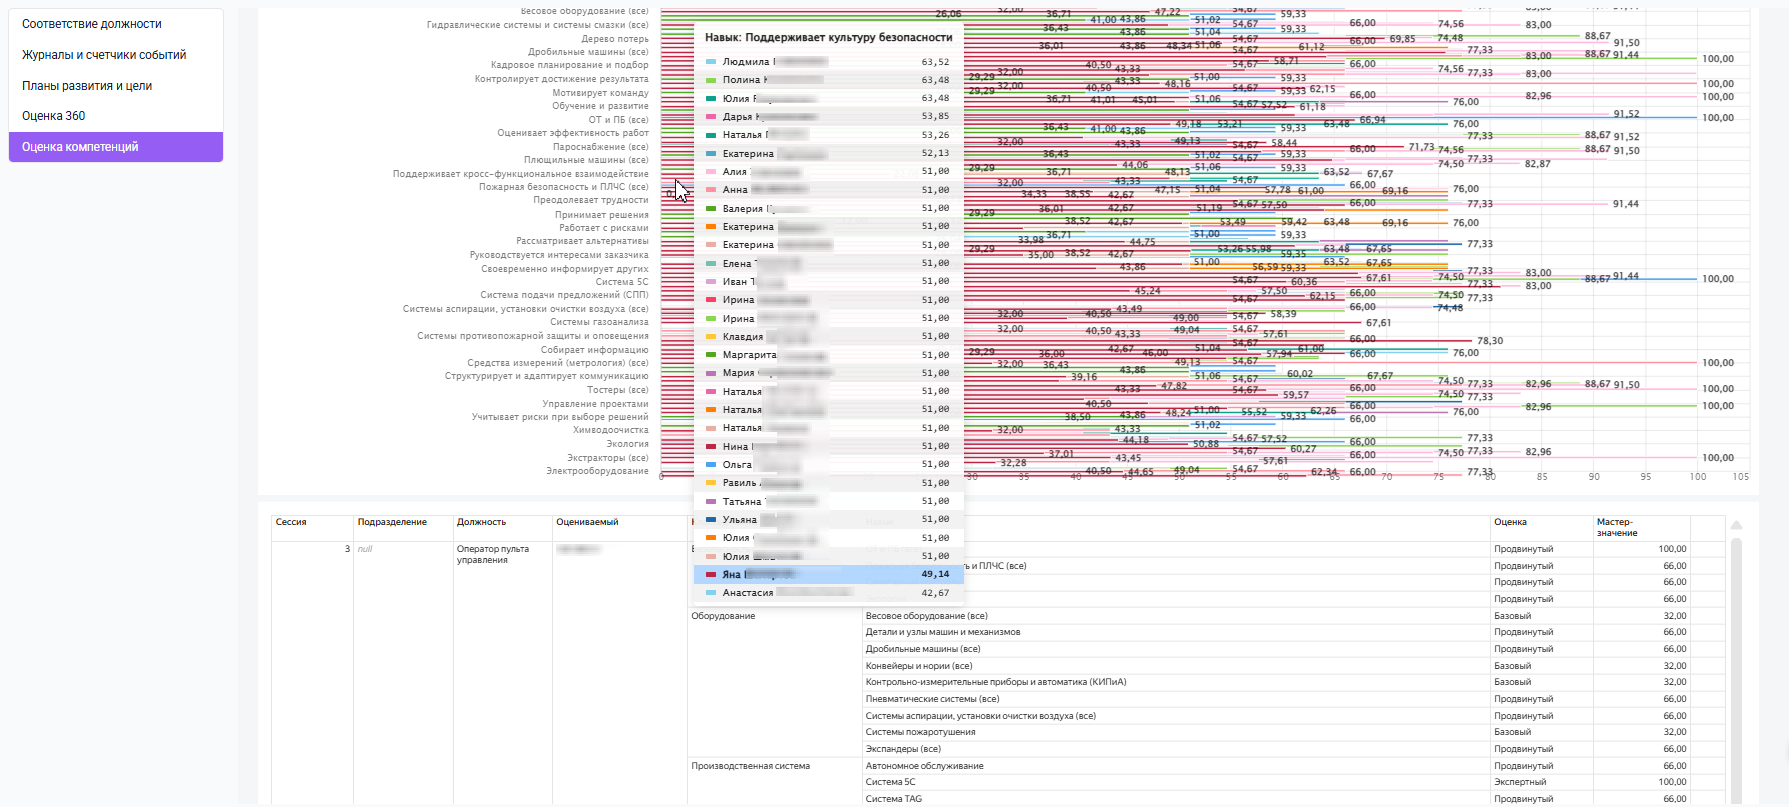Click the Оцениваемый column header

coord(587,522)
